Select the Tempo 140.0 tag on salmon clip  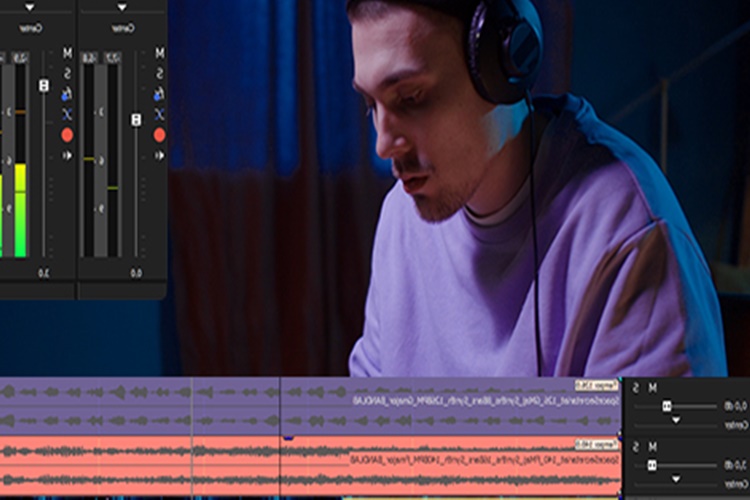pyautogui.click(x=596, y=445)
